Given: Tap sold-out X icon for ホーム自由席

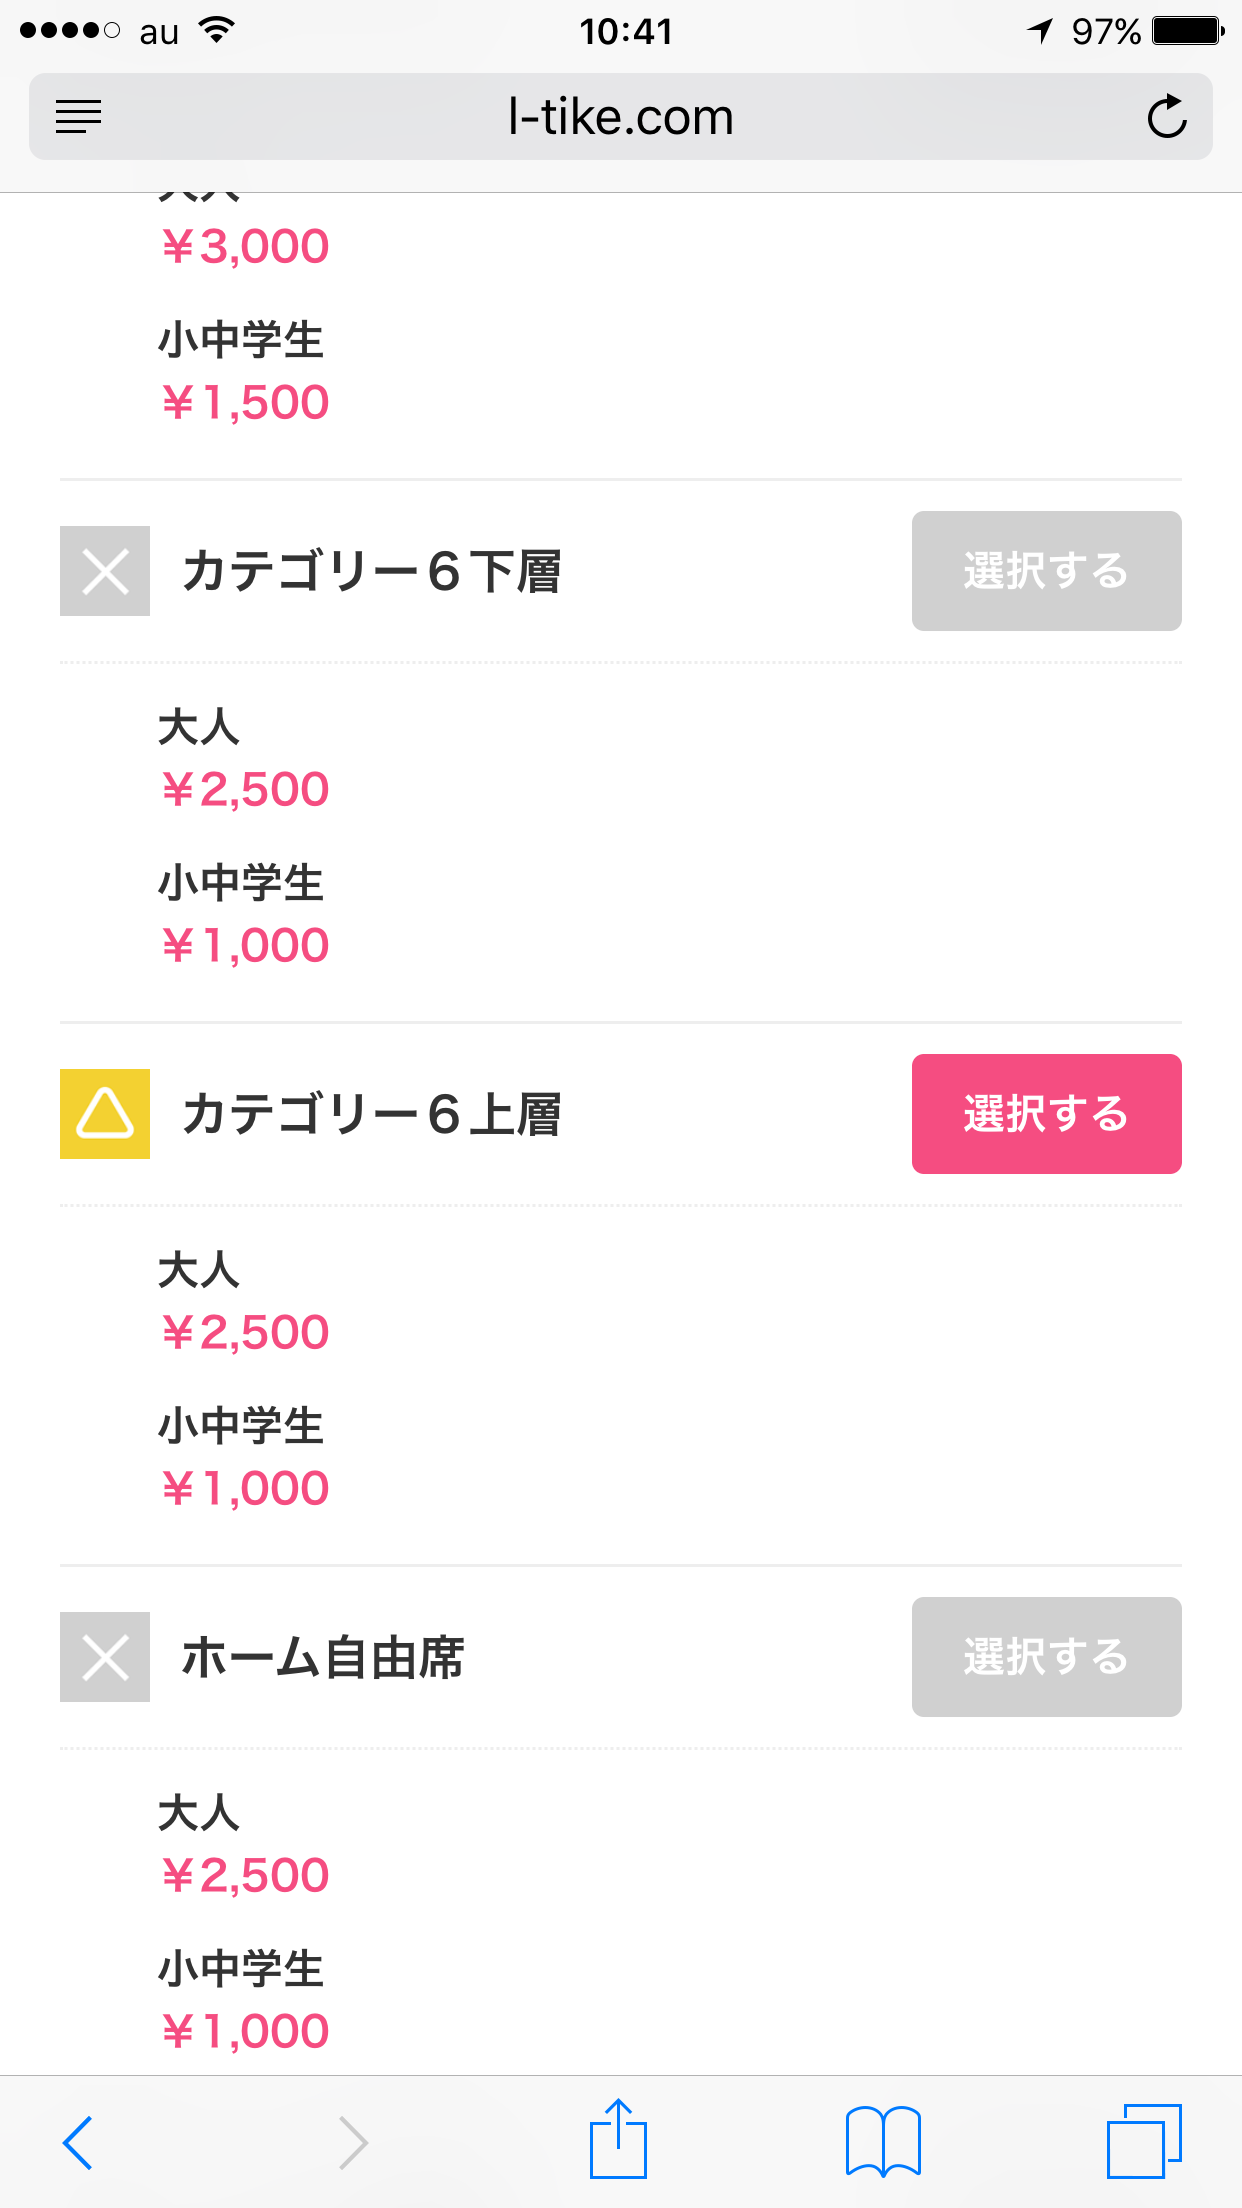Looking at the screenshot, I should [105, 1657].
